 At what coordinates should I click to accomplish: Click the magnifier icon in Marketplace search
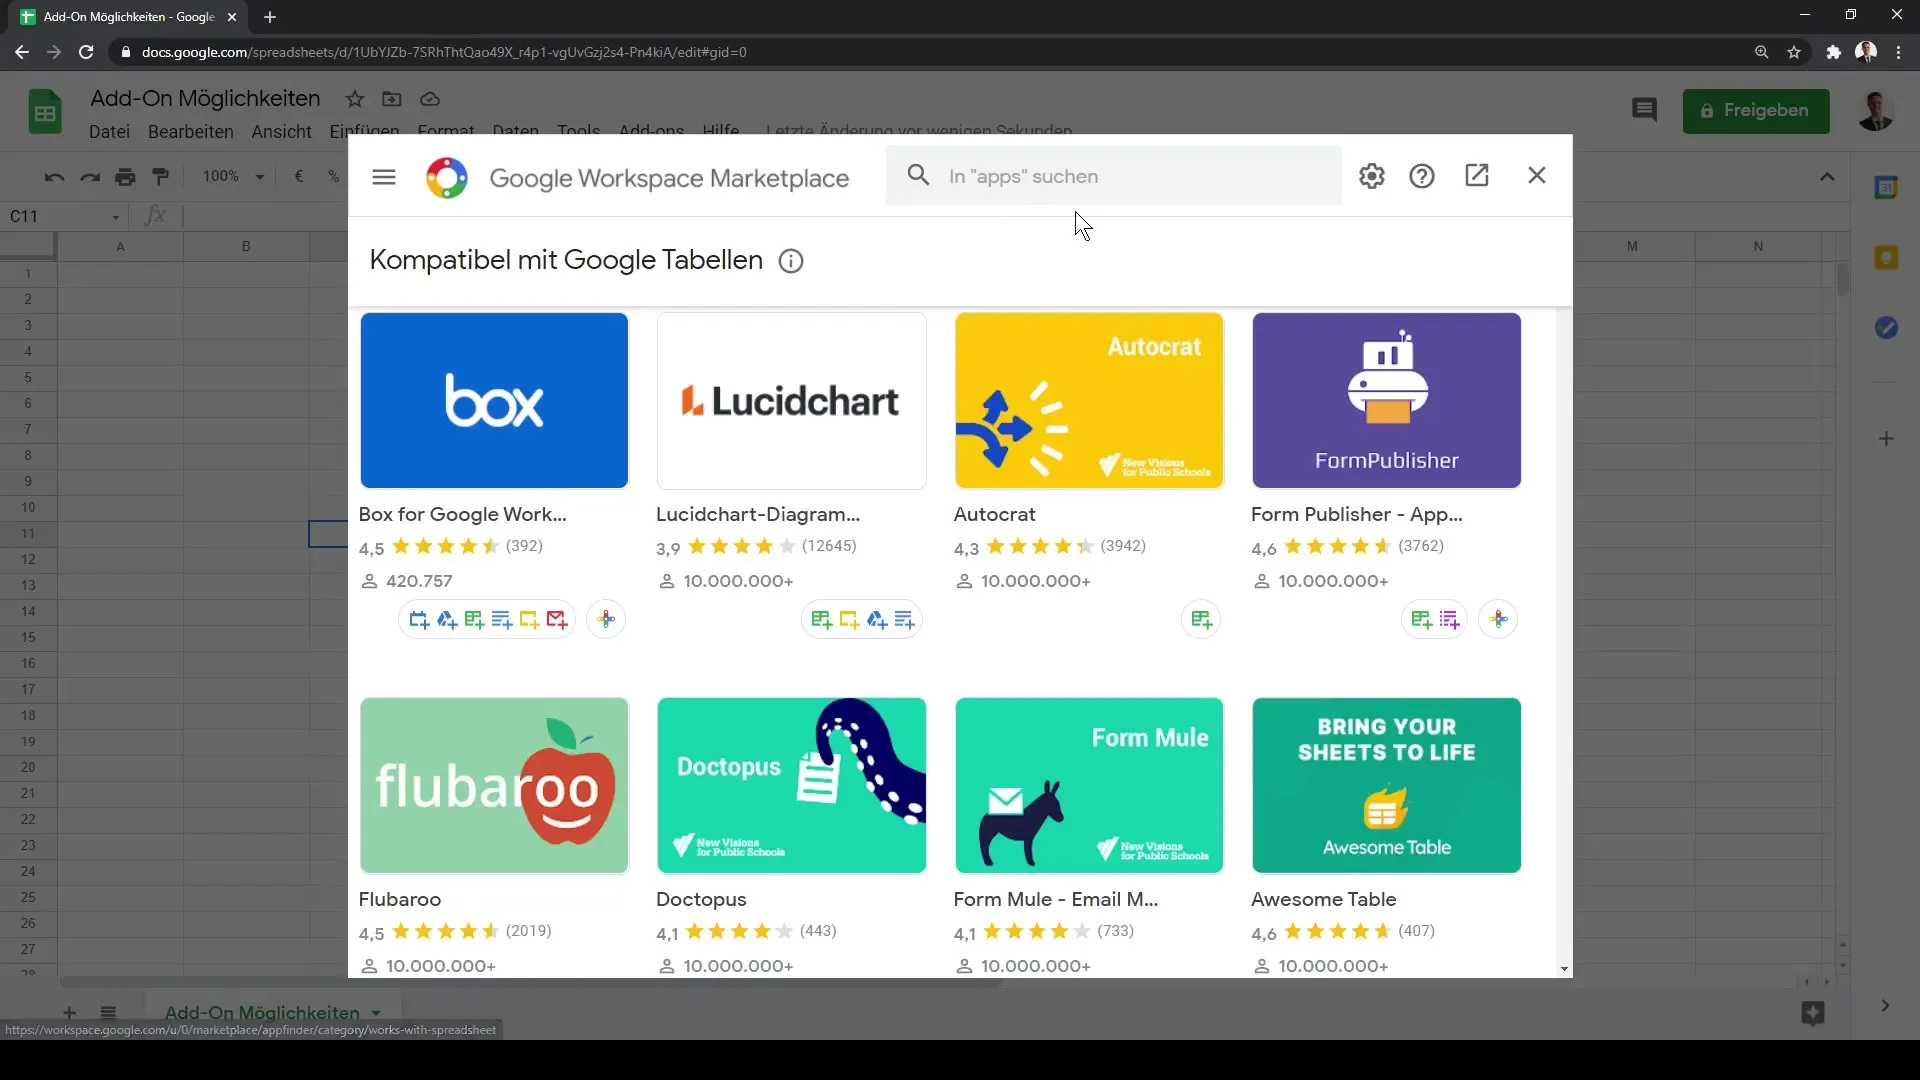(918, 176)
